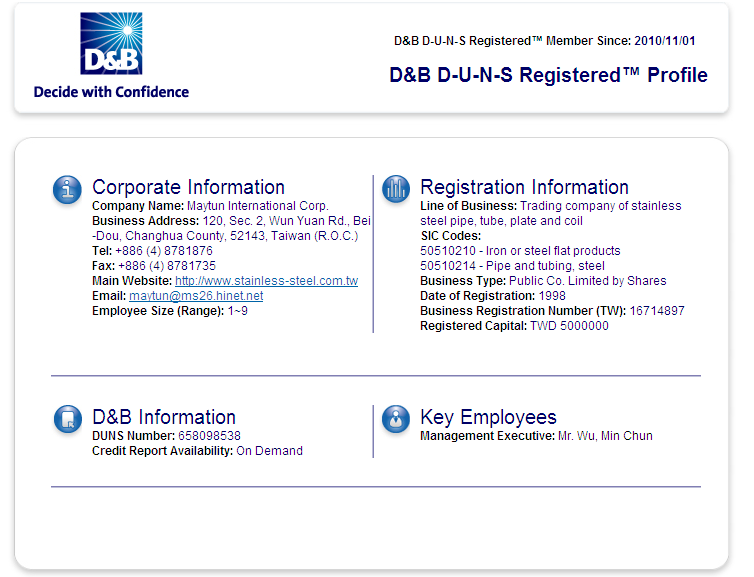The width and height of the screenshot is (754, 577).
Task: Click the Key Employees heading
Action: (488, 417)
